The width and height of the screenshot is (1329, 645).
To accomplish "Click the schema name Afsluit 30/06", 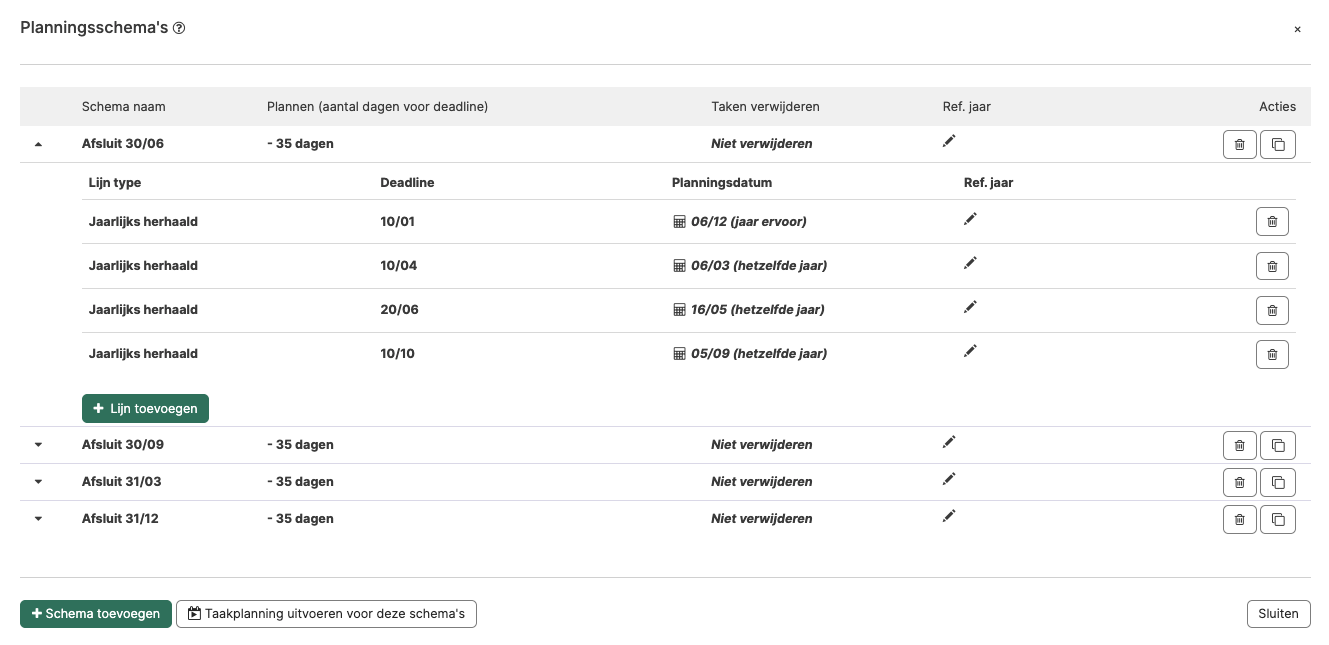I will 123,144.
